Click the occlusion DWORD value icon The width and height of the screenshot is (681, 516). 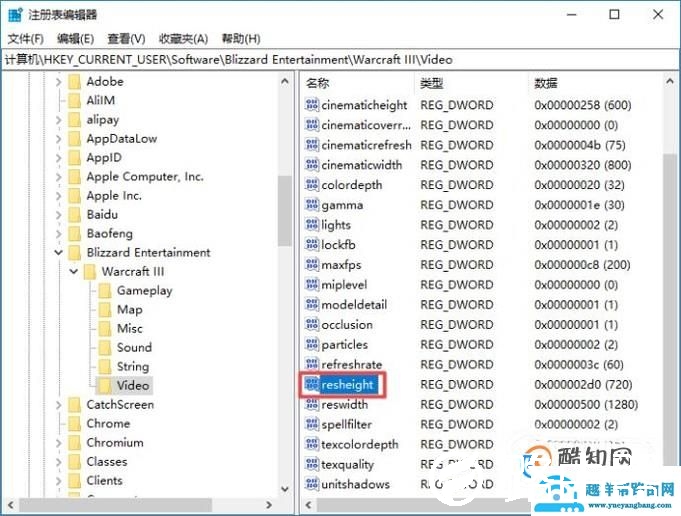point(312,324)
